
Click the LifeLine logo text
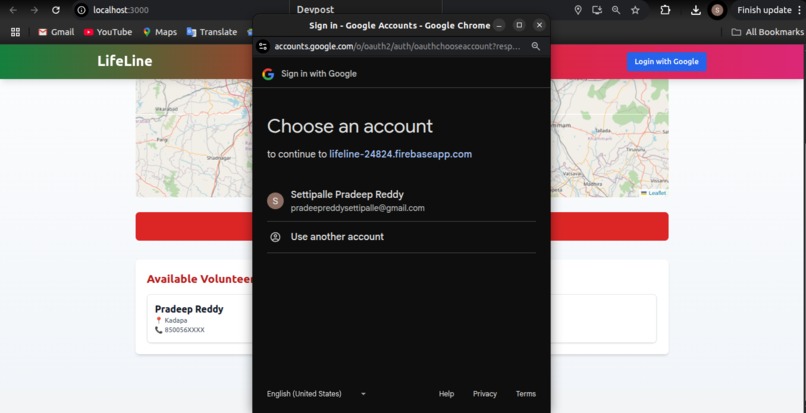click(x=125, y=61)
